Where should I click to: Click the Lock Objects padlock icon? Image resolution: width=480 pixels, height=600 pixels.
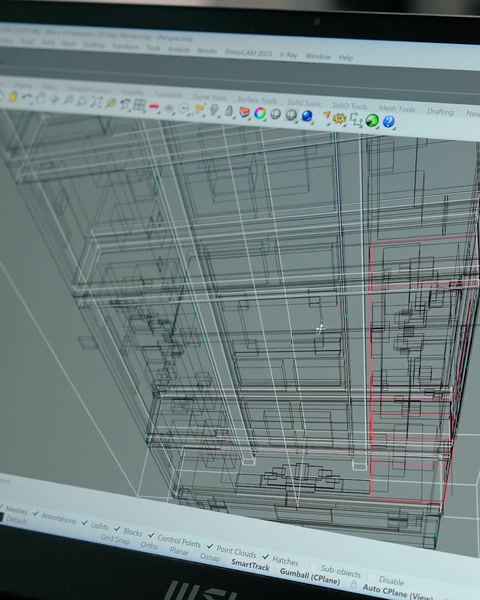pos(229,111)
